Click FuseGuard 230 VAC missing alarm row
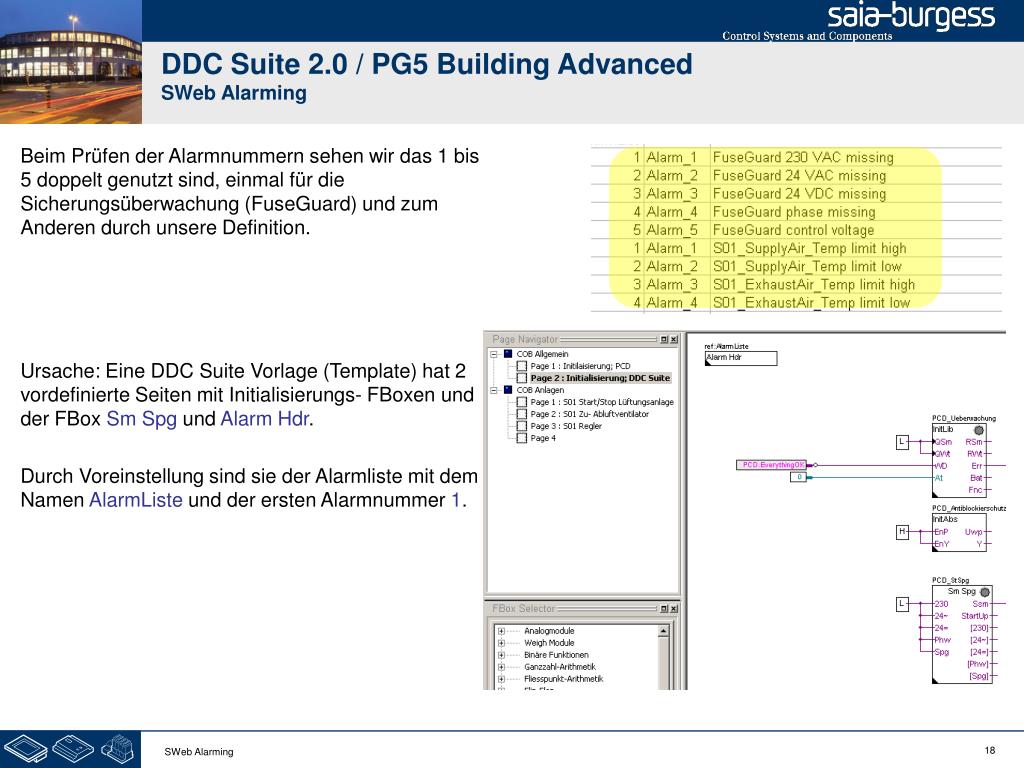This screenshot has width=1024, height=768. pos(796,157)
